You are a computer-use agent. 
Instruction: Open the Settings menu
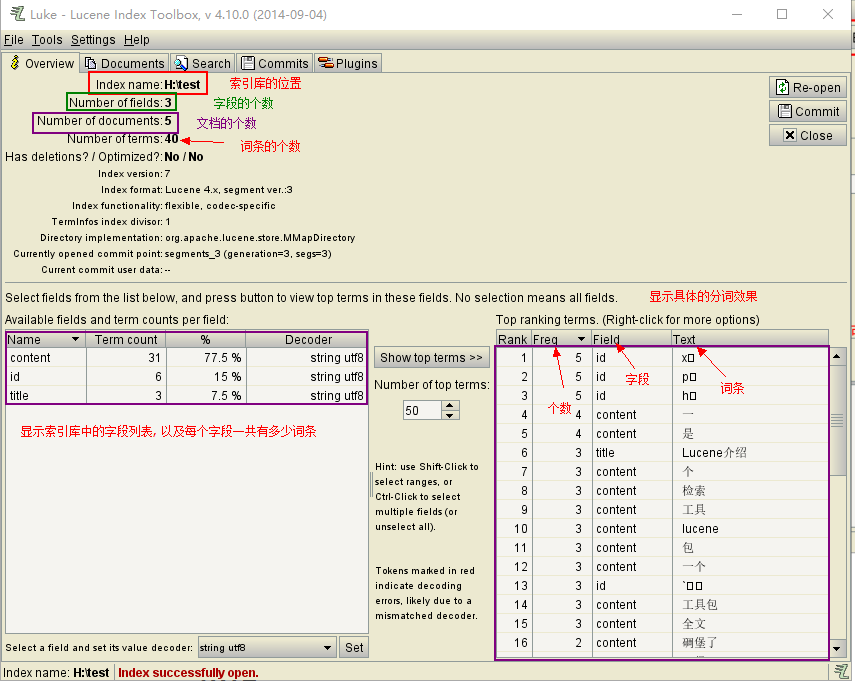click(93, 40)
